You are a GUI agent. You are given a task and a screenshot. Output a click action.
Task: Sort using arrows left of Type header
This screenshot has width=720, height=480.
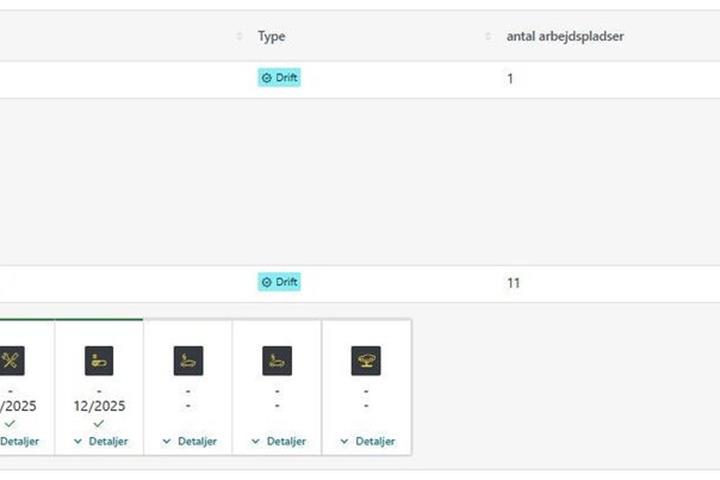(x=239, y=36)
